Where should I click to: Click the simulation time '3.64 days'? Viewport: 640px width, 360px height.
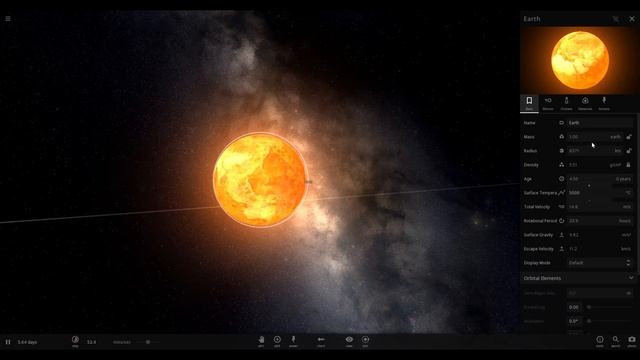[27, 342]
